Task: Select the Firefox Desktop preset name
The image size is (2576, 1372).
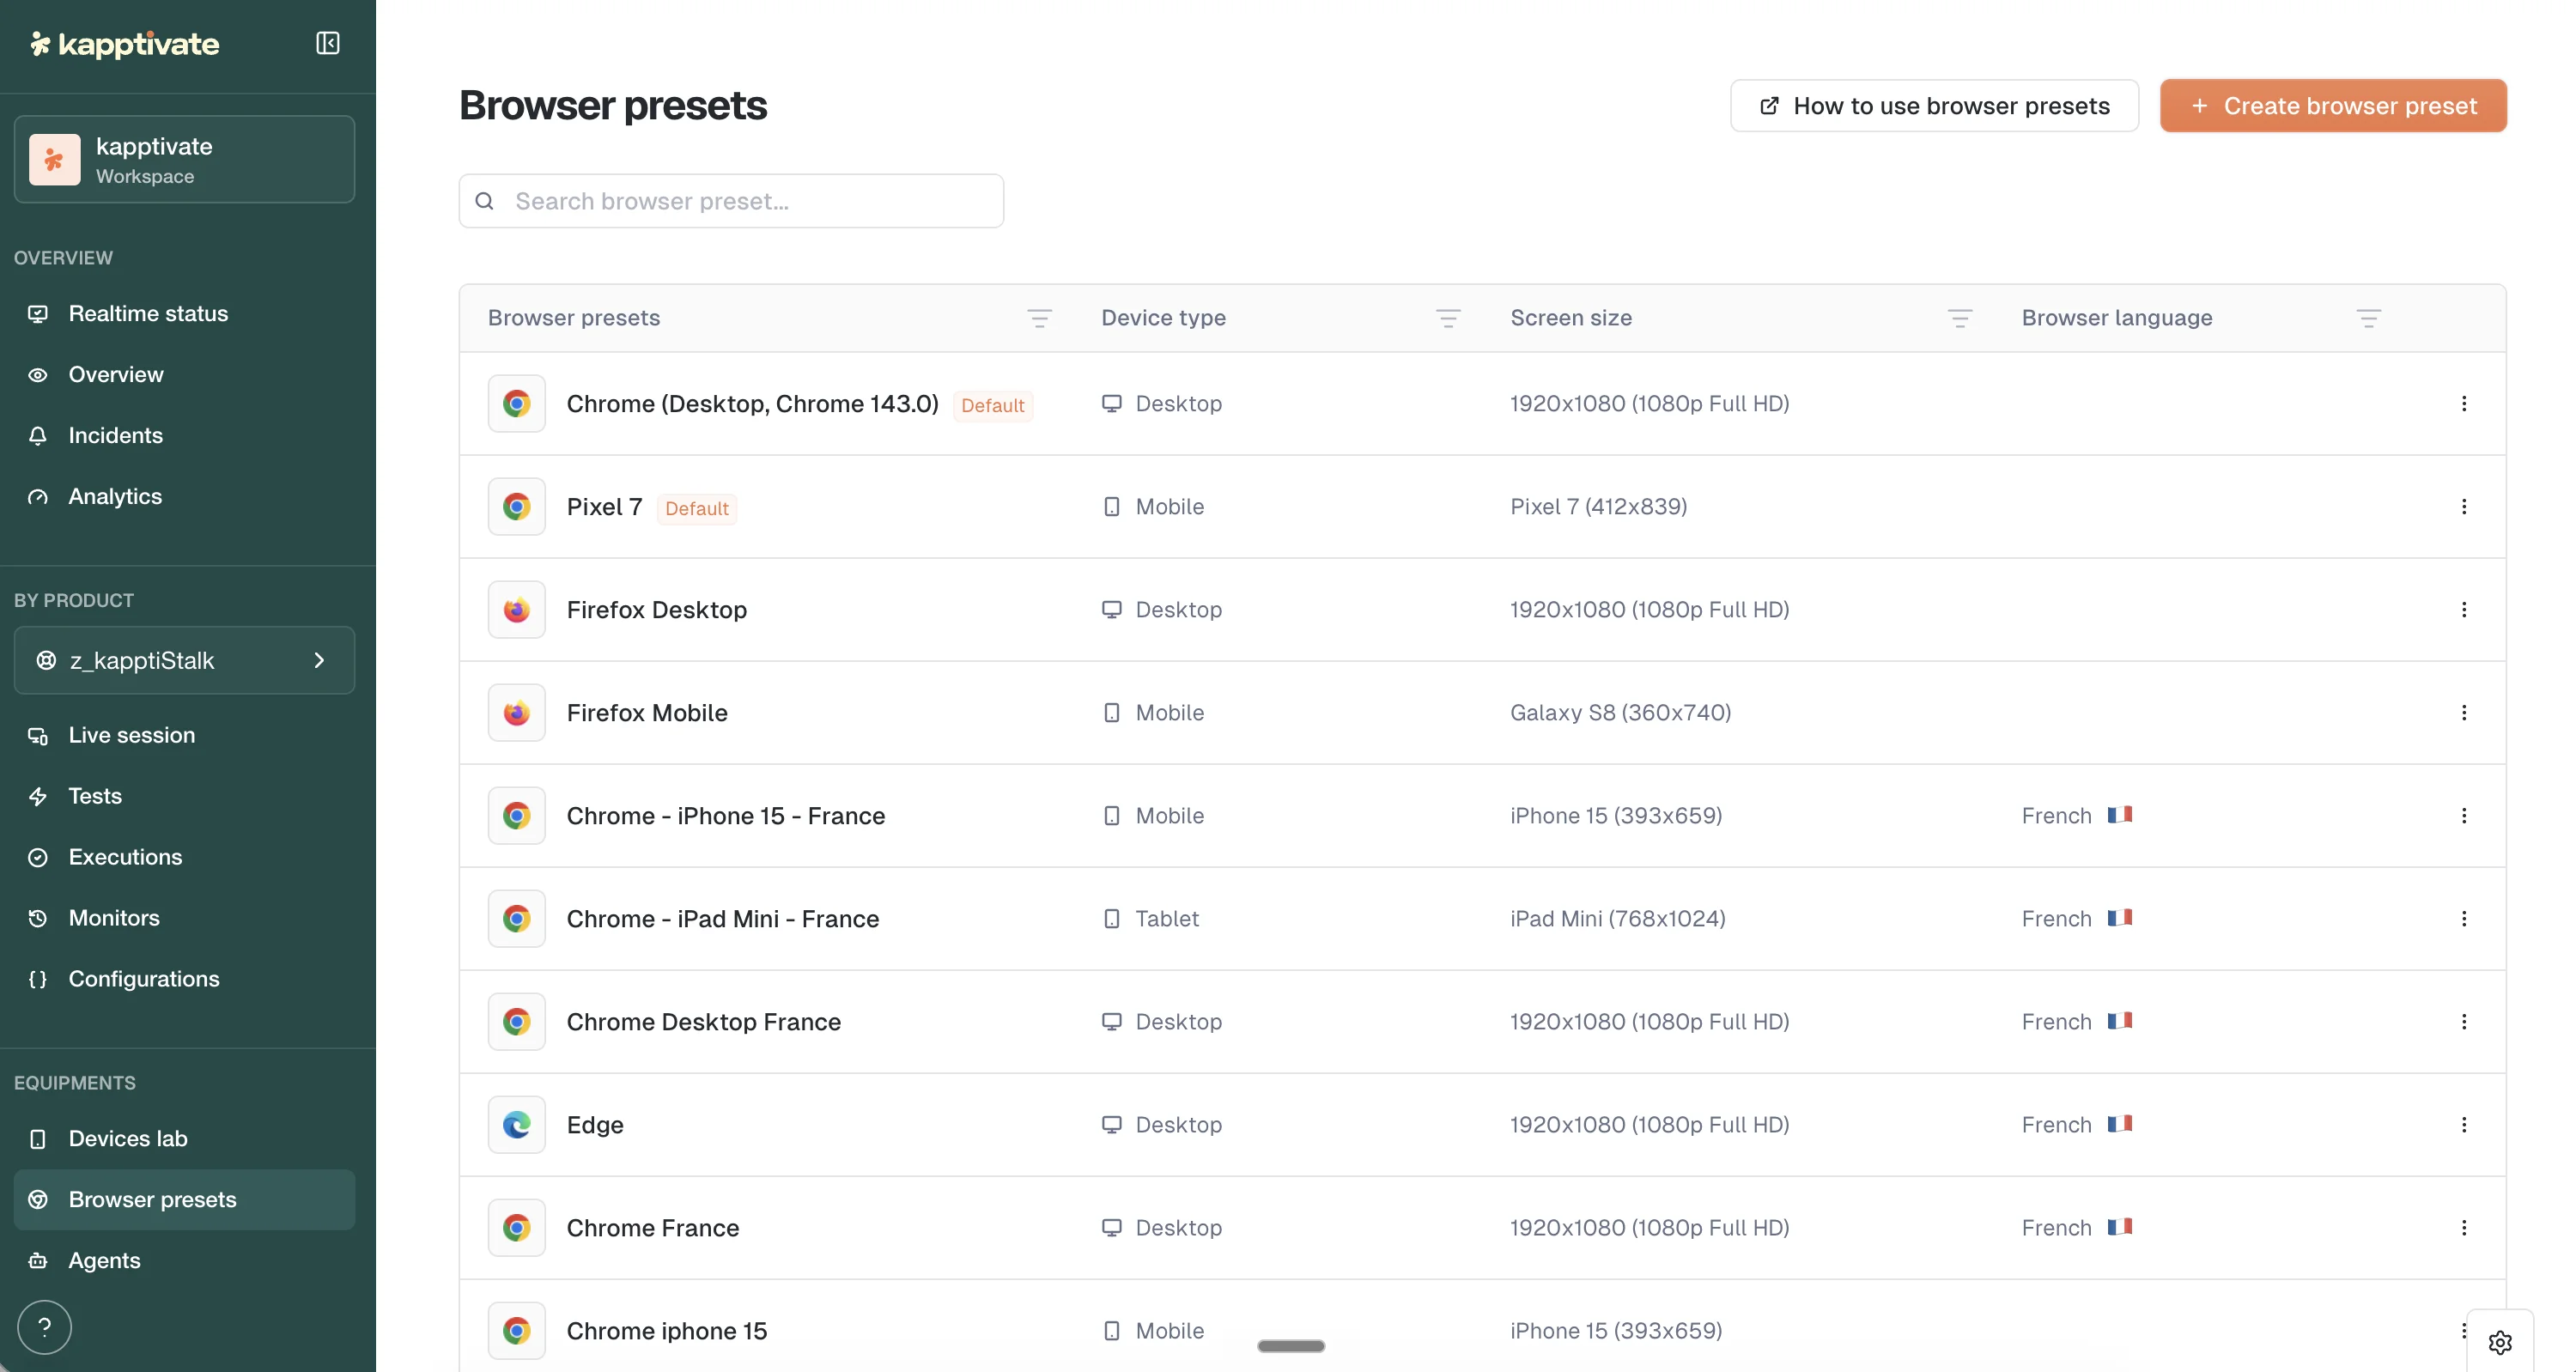Action: point(657,610)
